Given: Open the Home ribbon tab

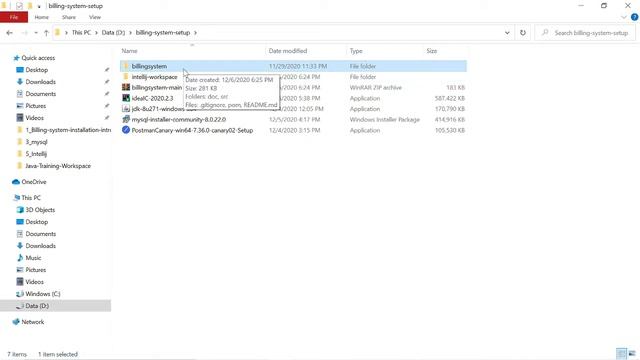Looking at the screenshot, I should (42, 17).
